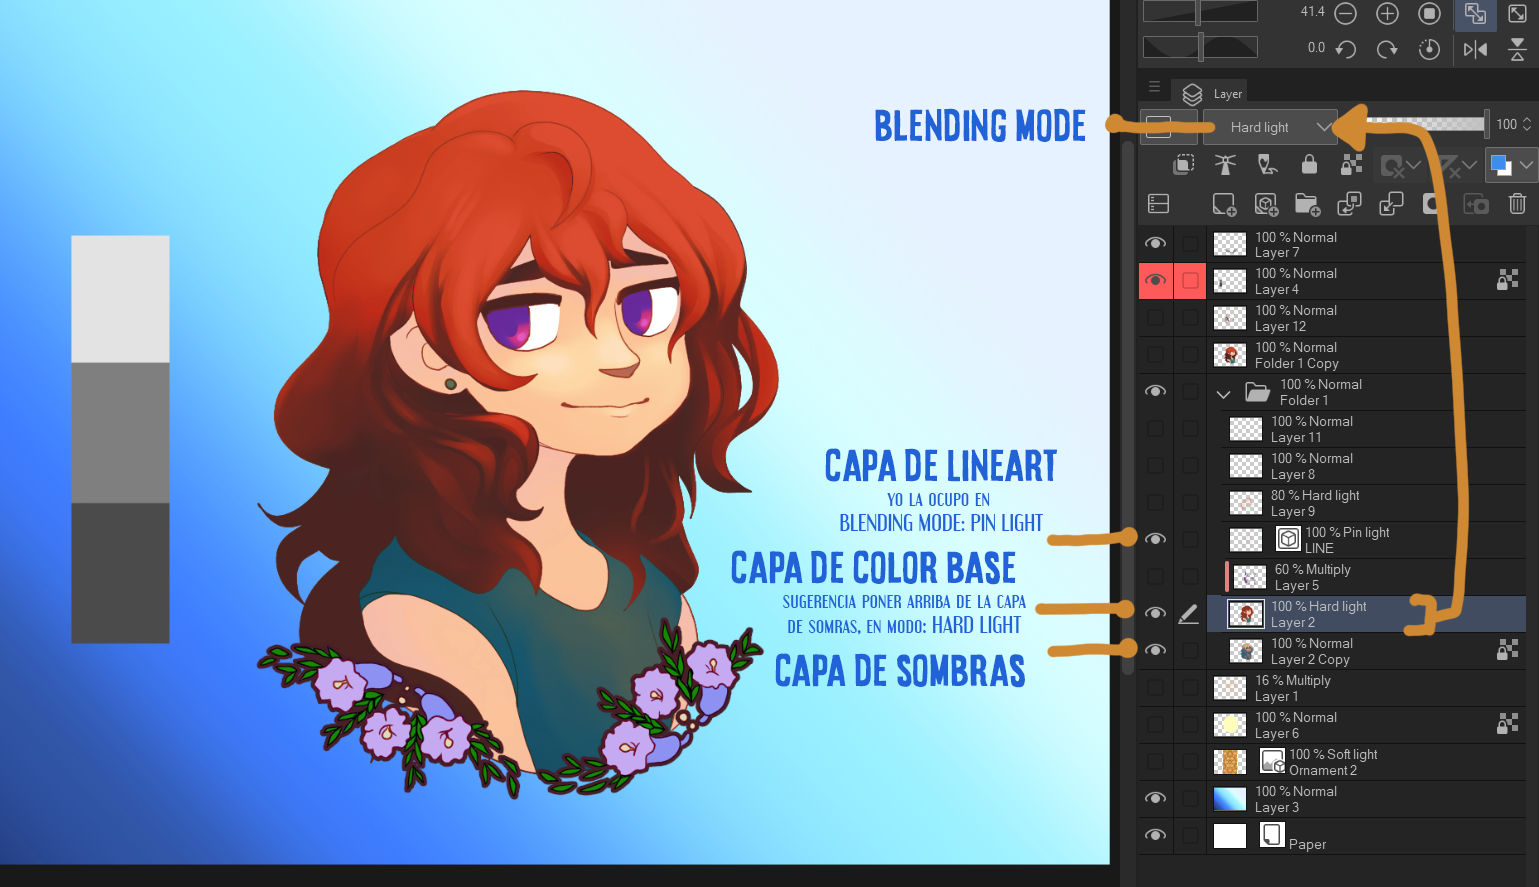Set layer as Reference Layer
This screenshot has height=887, width=1539.
1225,165
